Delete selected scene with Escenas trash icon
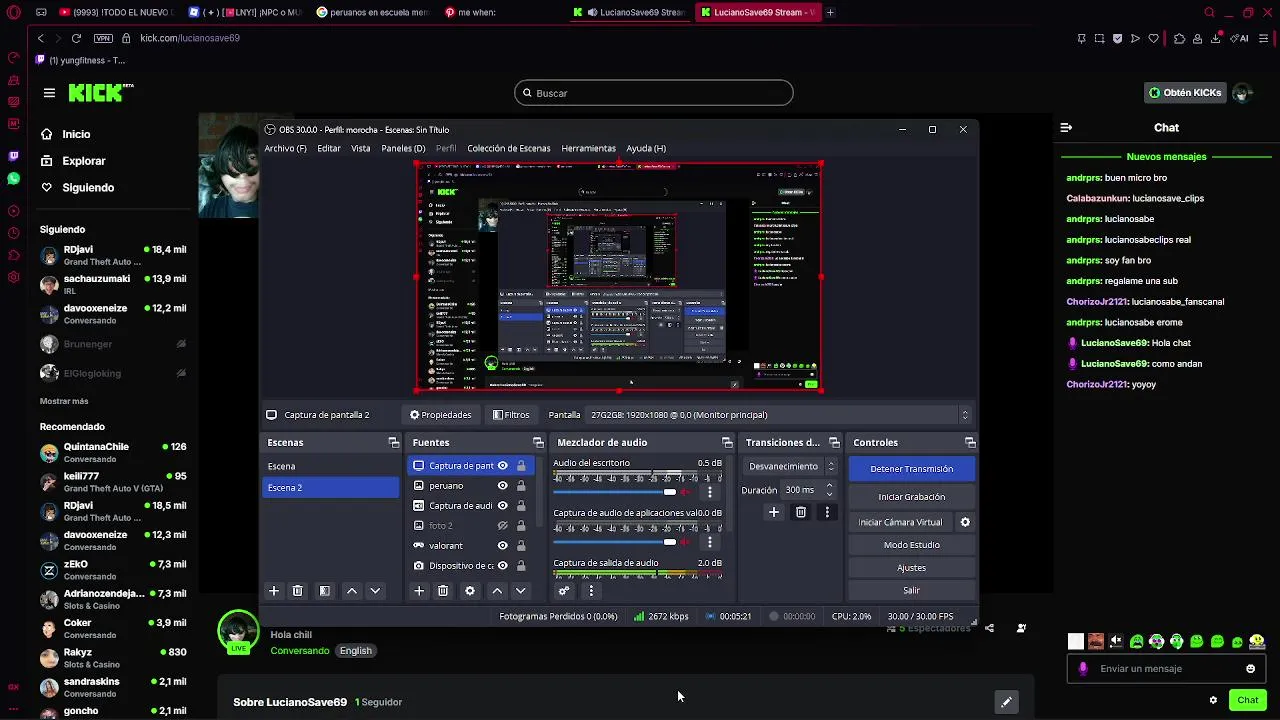The height and width of the screenshot is (720, 1280). click(x=297, y=591)
